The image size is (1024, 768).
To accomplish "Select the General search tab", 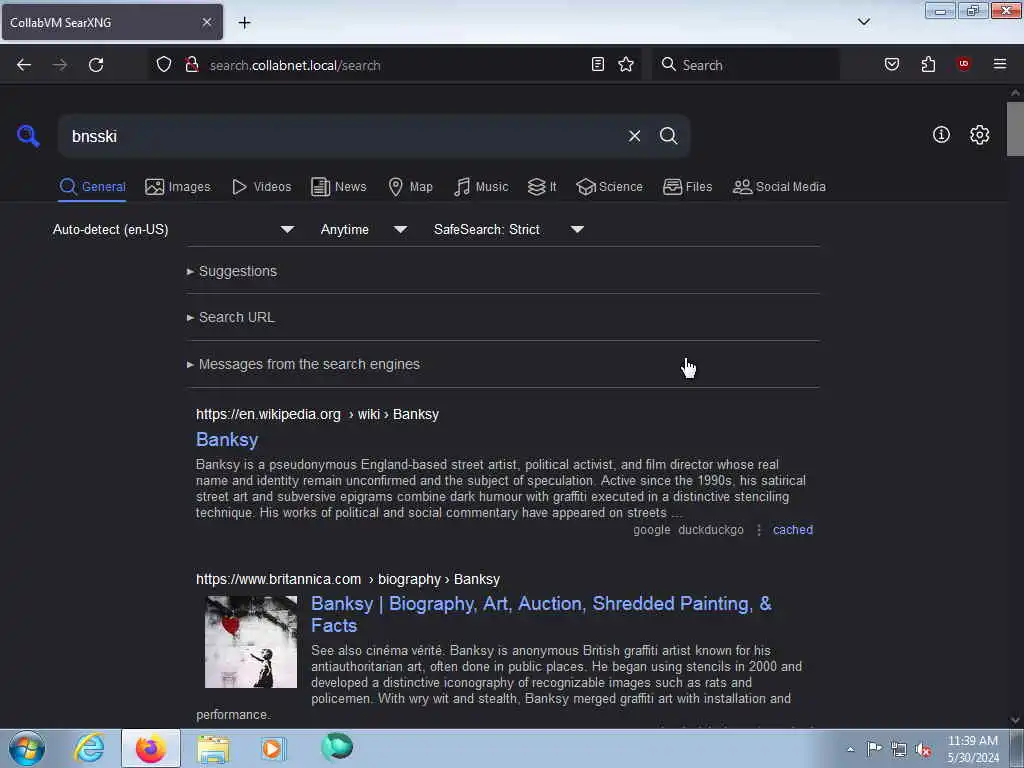I will pyautogui.click(x=92, y=187).
